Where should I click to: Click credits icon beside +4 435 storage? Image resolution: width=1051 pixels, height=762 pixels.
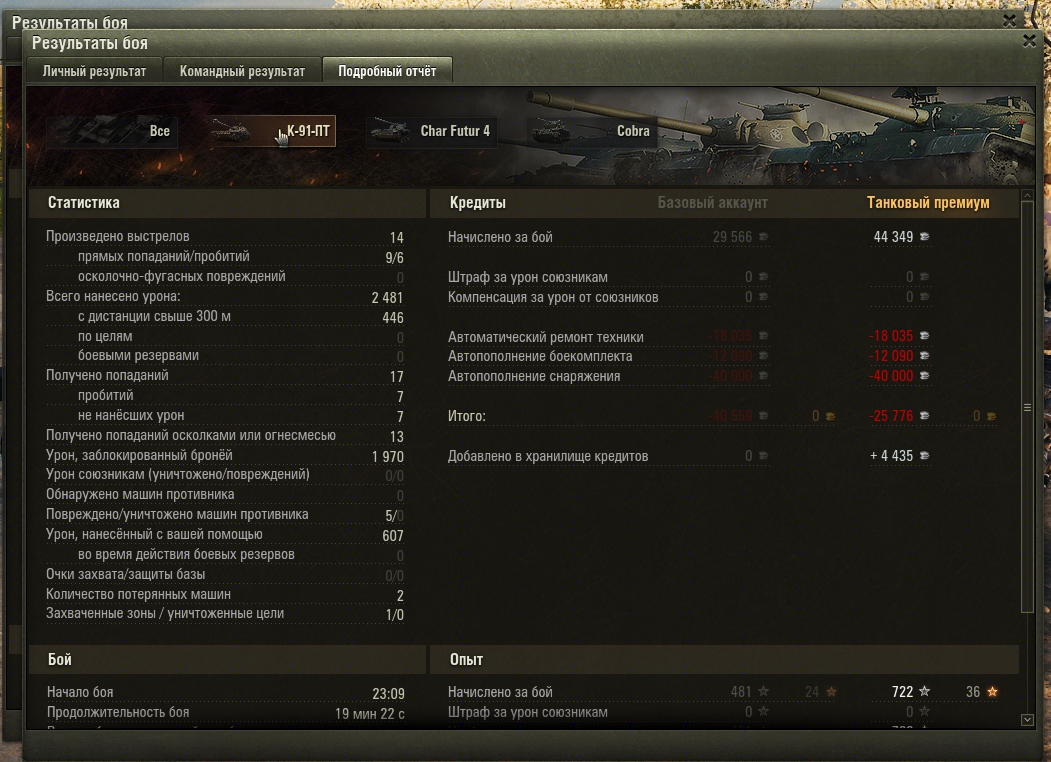pos(924,456)
